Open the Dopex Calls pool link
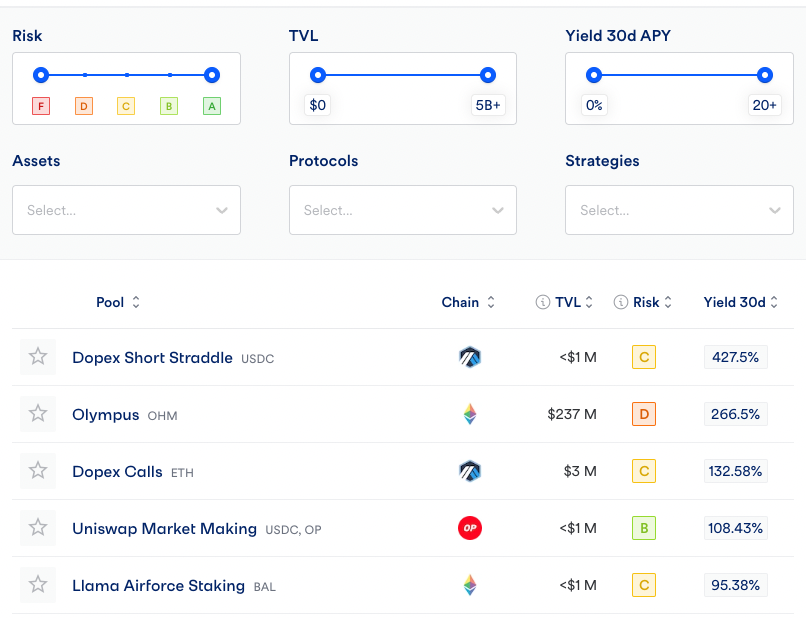The height and width of the screenshot is (618, 806). click(x=117, y=471)
